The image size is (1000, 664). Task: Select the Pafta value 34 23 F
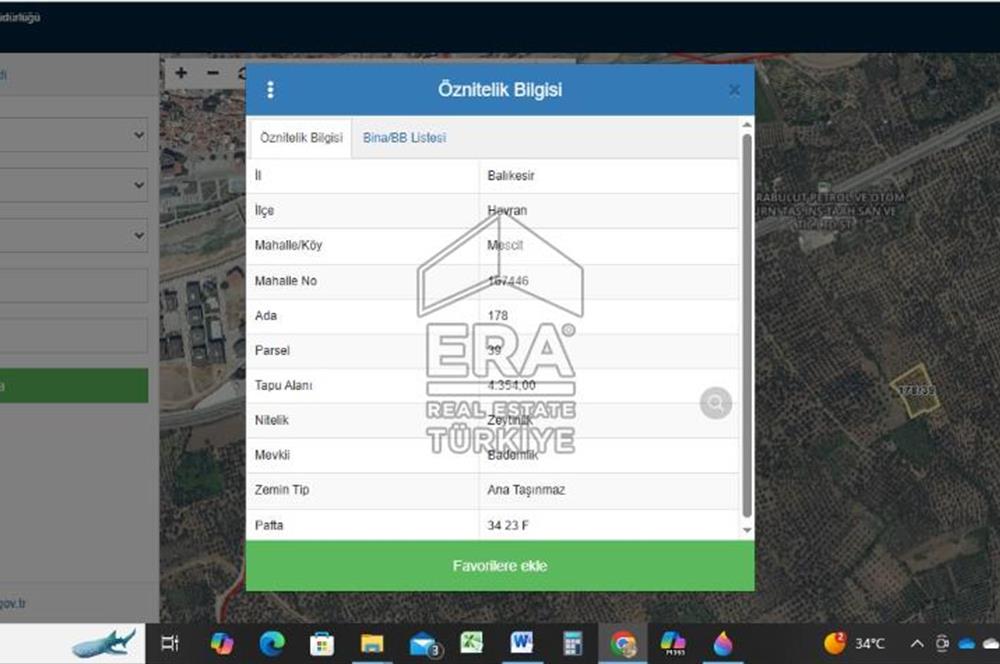tap(508, 526)
